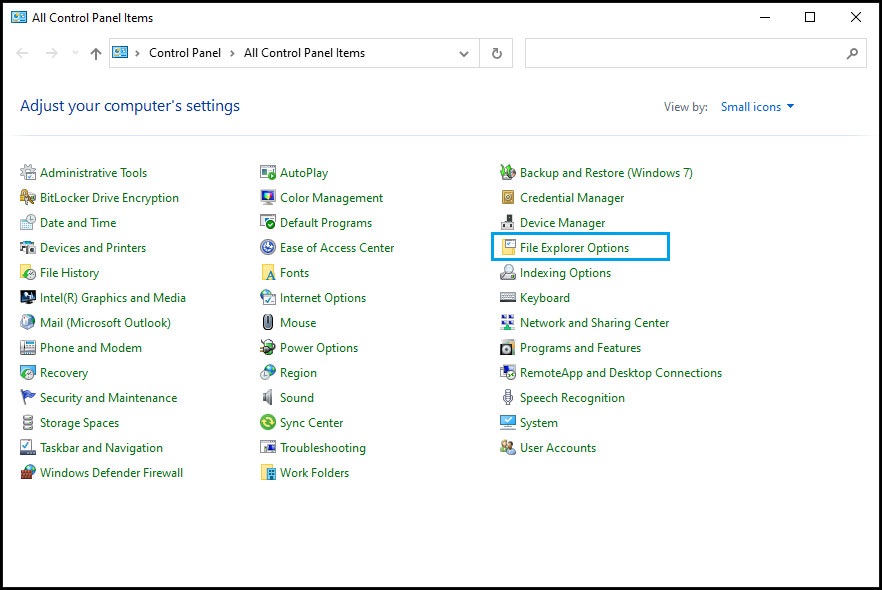Screen dimensions: 882x590
Task: Click the Forward navigation arrow
Action: (52, 53)
